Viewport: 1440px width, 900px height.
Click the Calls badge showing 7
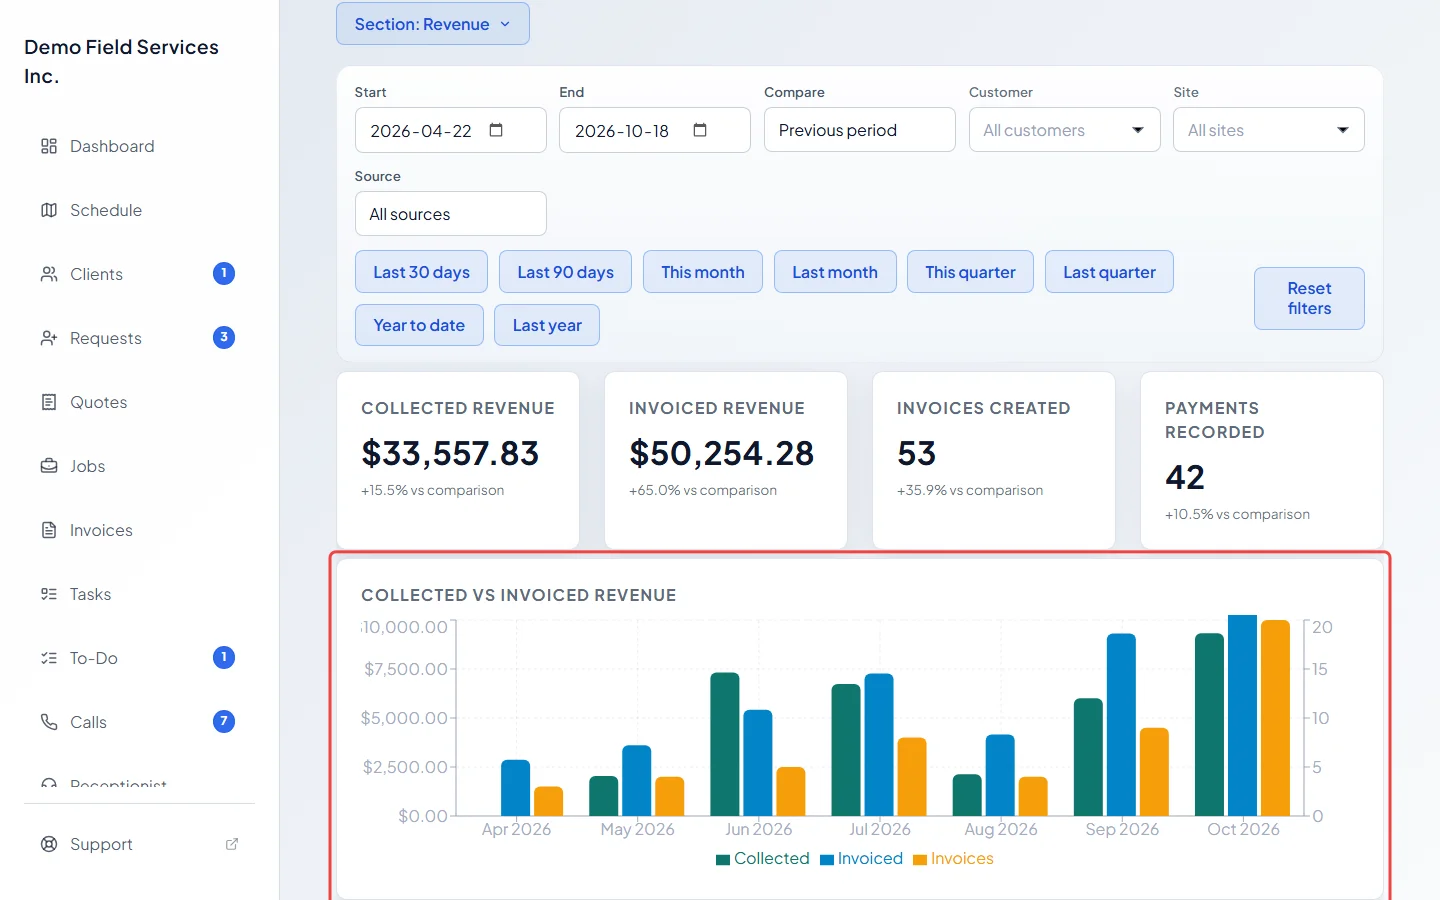[224, 721]
